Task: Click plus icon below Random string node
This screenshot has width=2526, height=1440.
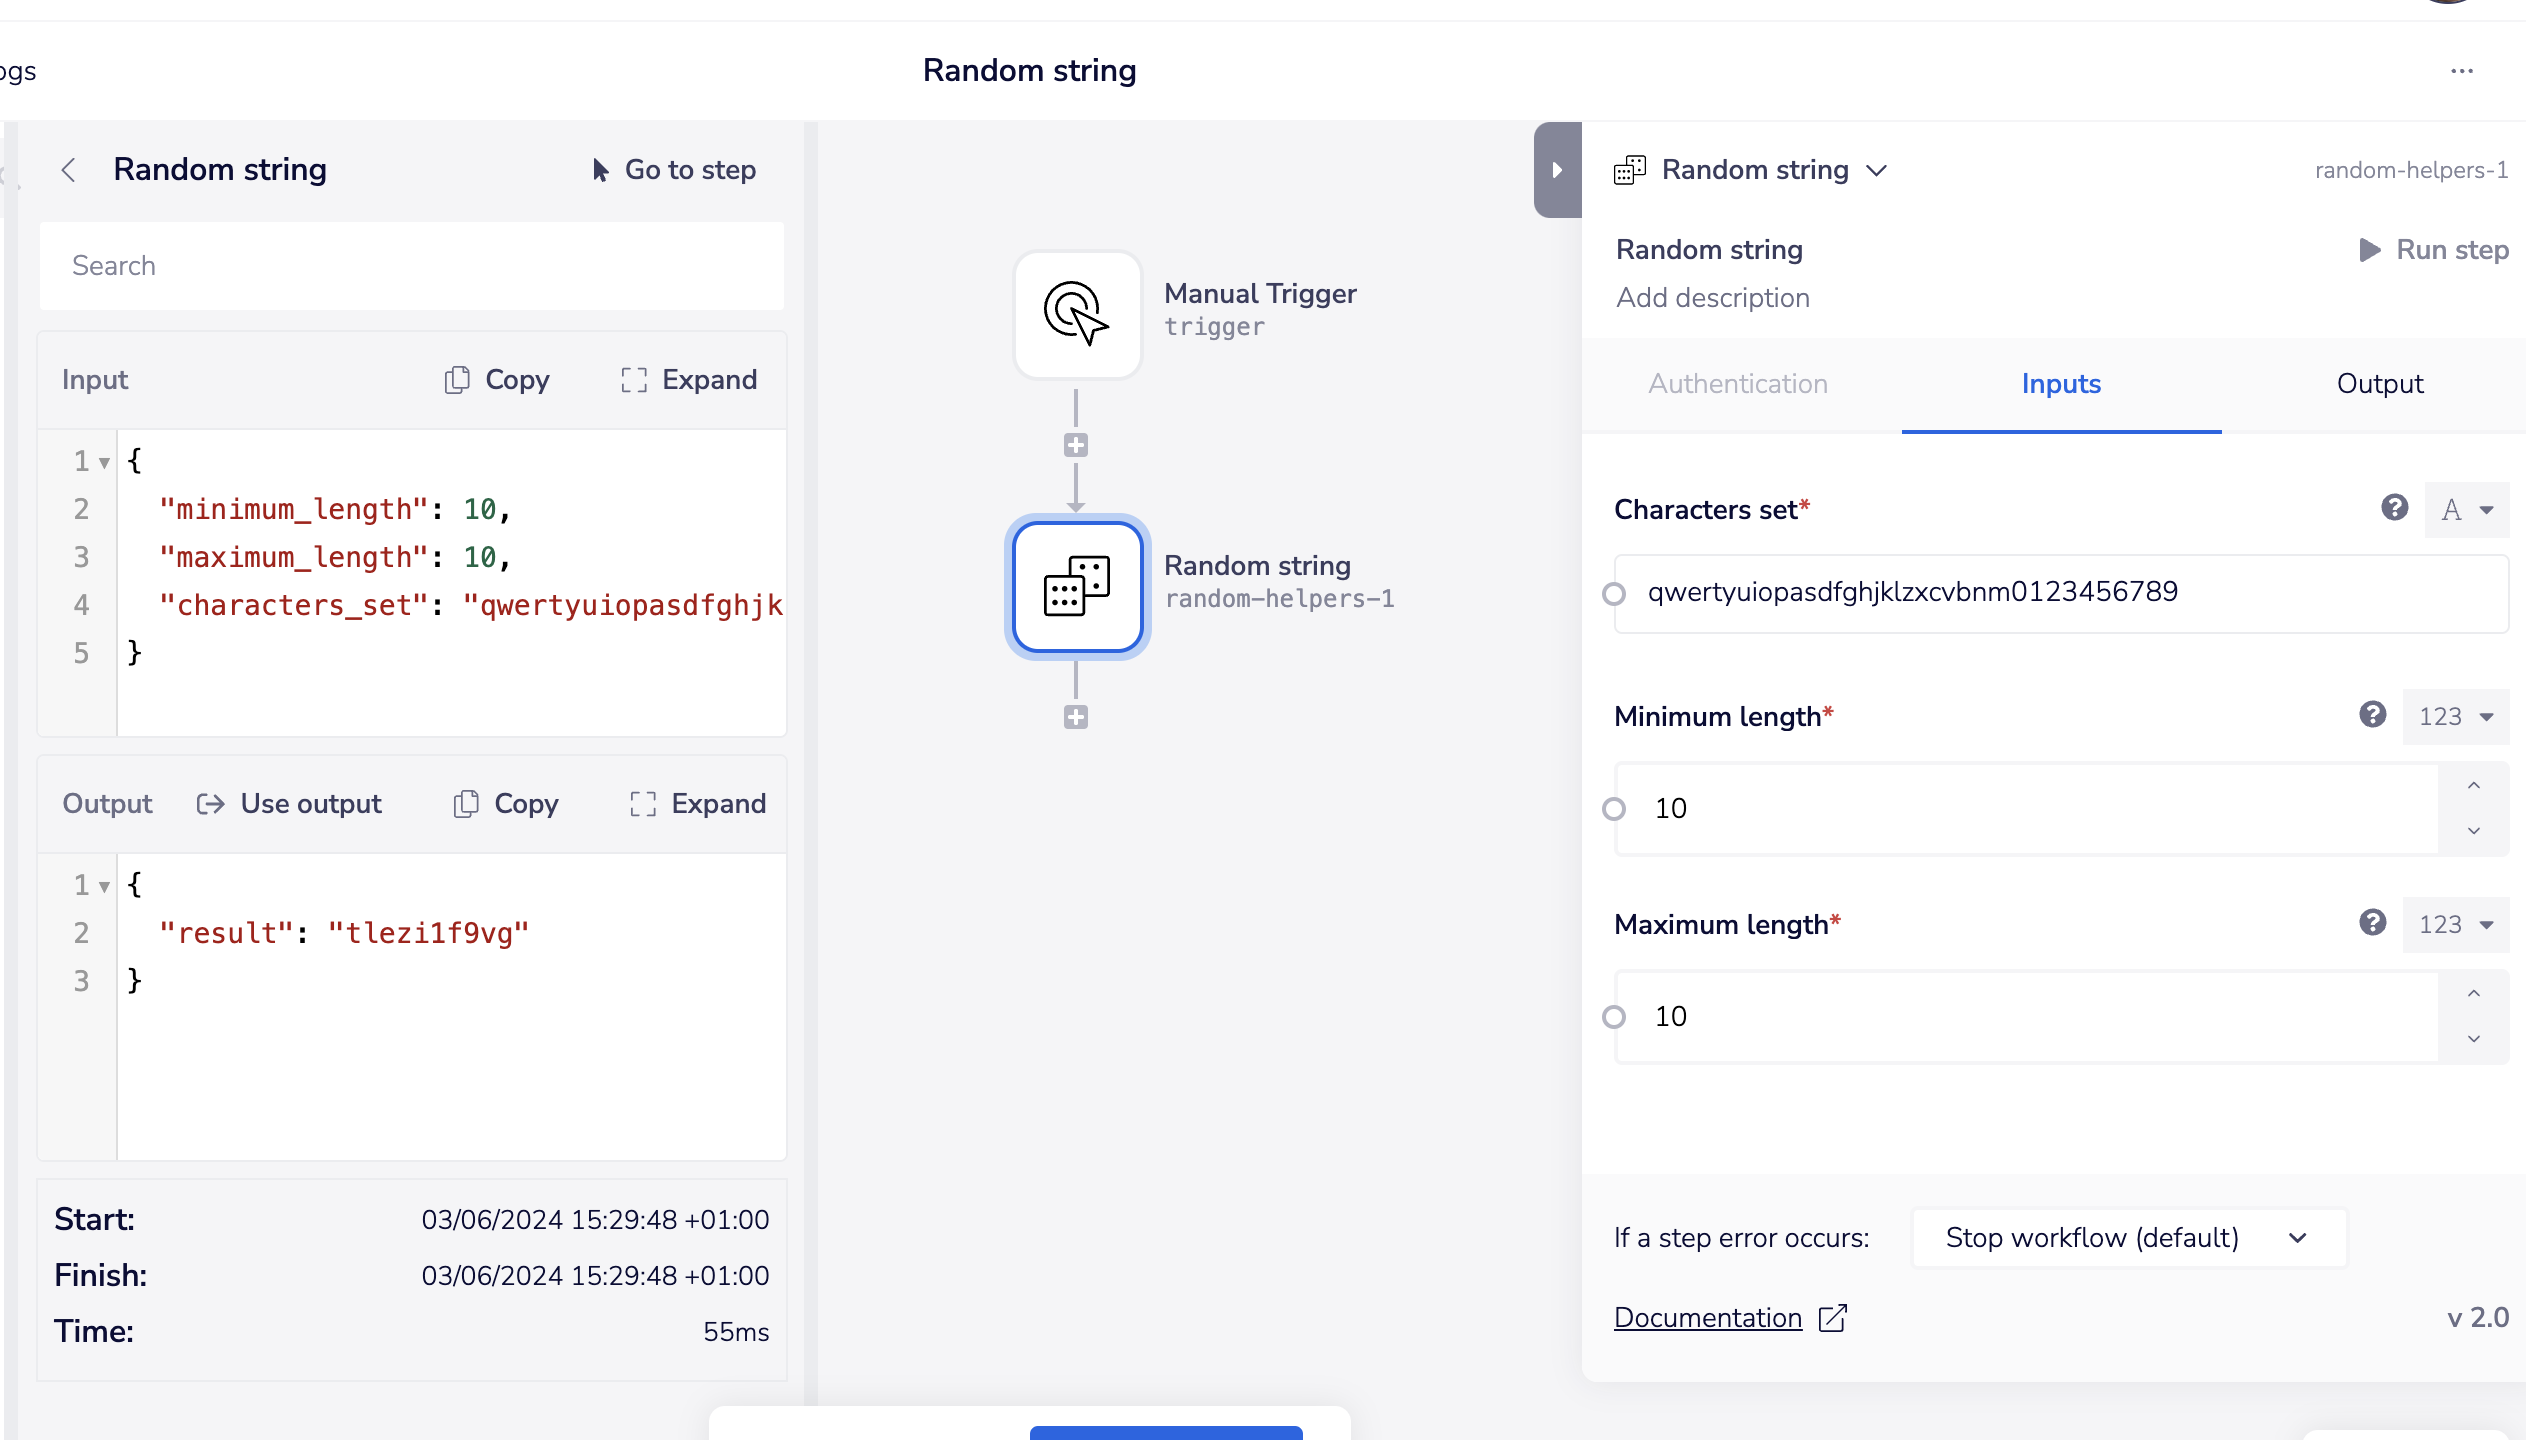Action: [x=1076, y=717]
